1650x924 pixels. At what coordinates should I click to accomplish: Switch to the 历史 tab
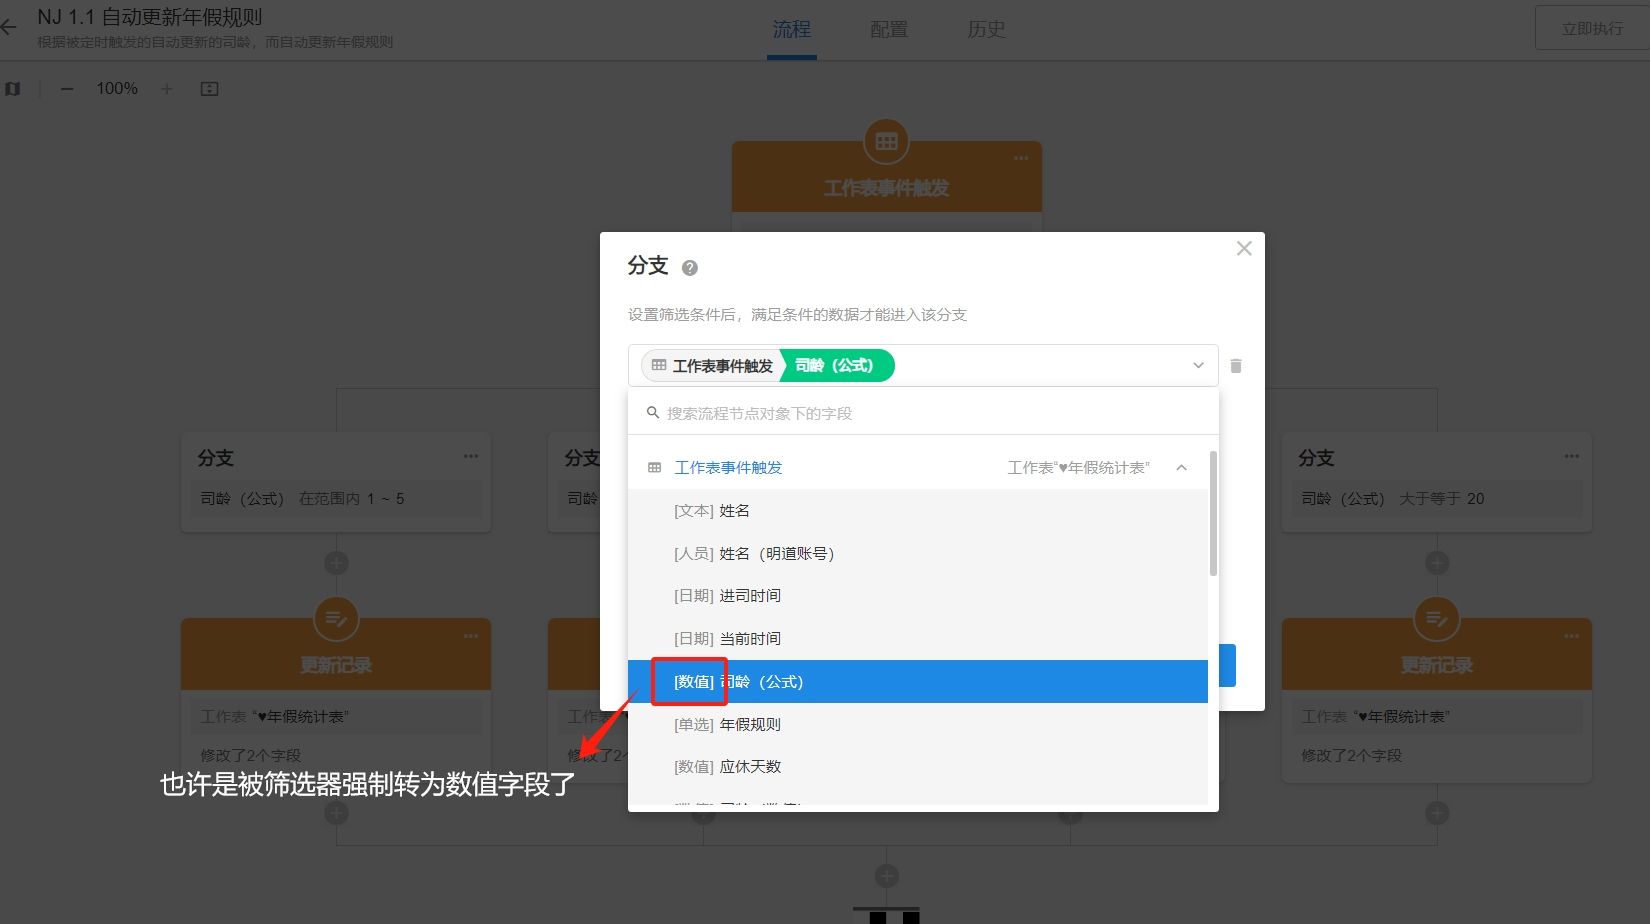click(x=986, y=30)
